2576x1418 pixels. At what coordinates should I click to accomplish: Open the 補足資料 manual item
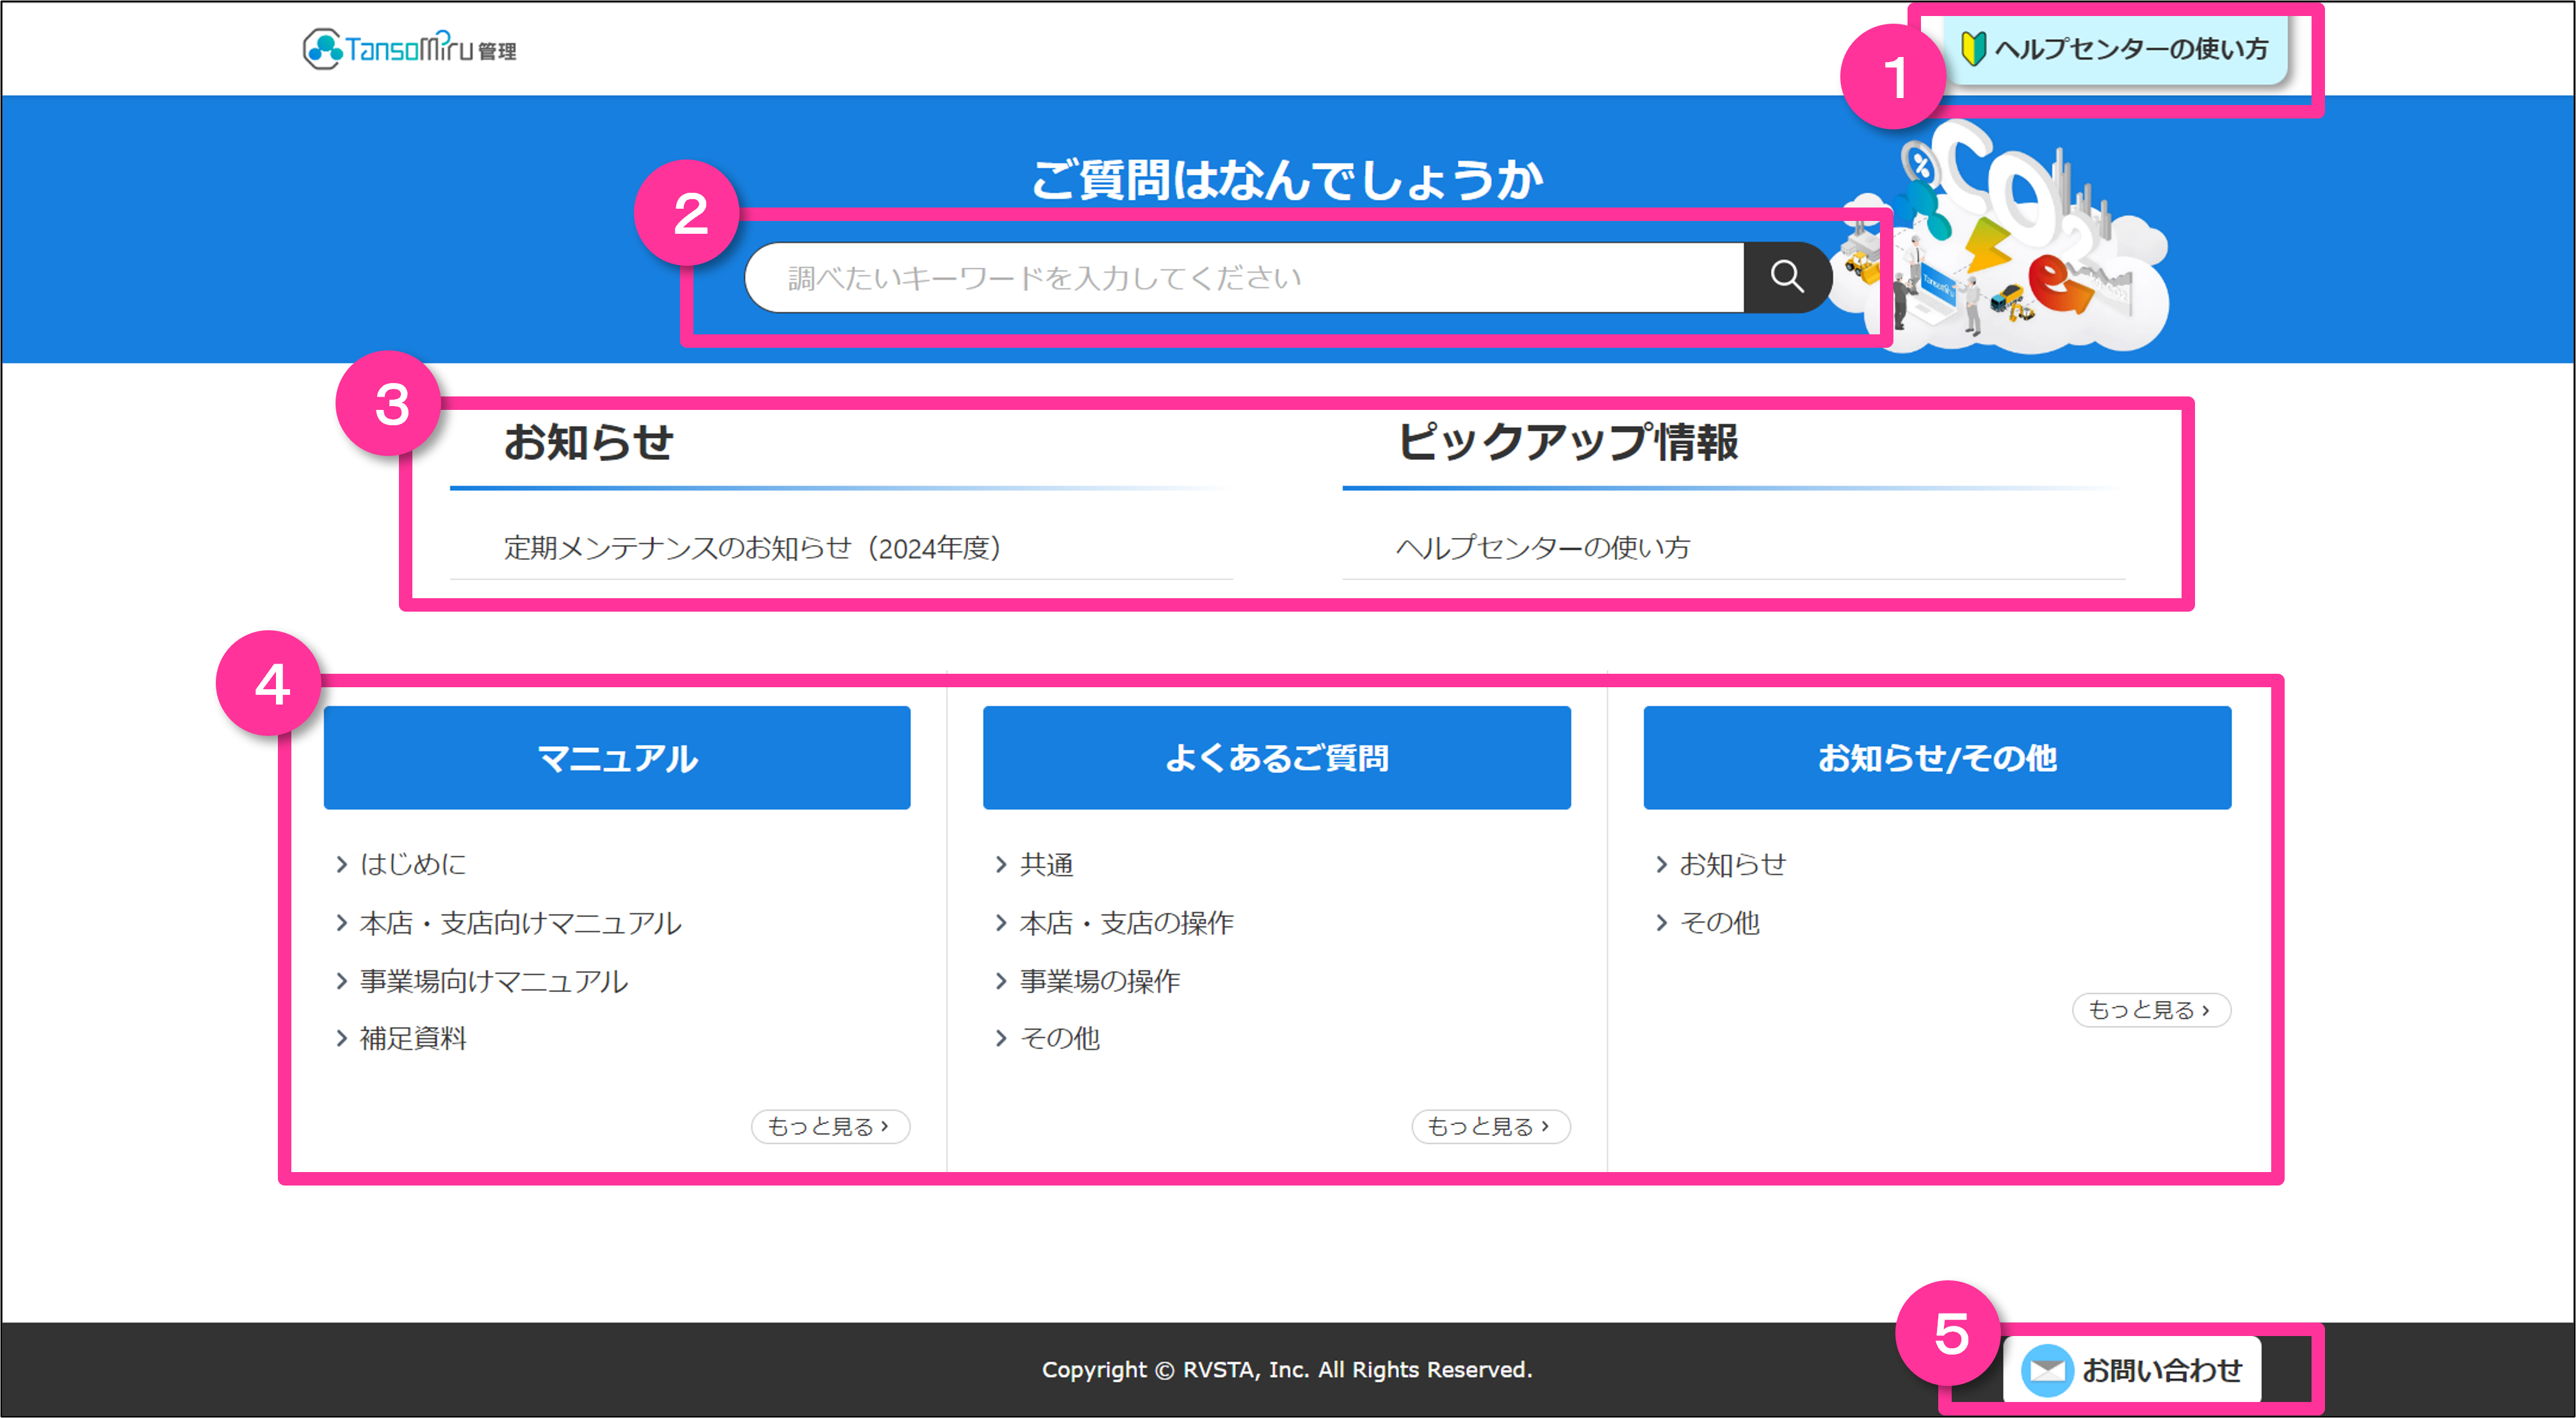click(412, 1039)
